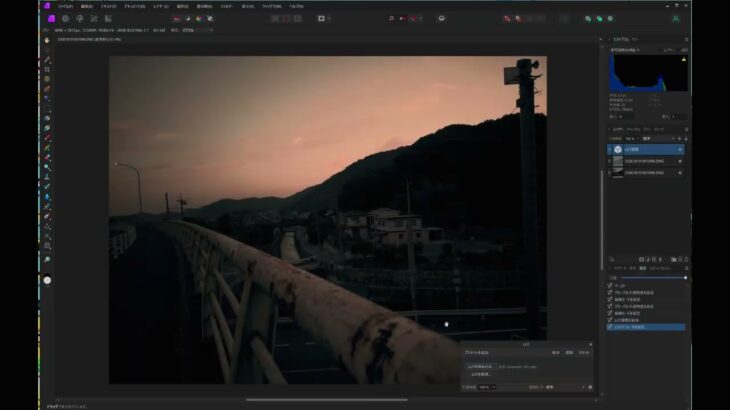Click the Load LUT button in LUT dialog
The height and width of the screenshot is (410, 730).
pos(480,367)
